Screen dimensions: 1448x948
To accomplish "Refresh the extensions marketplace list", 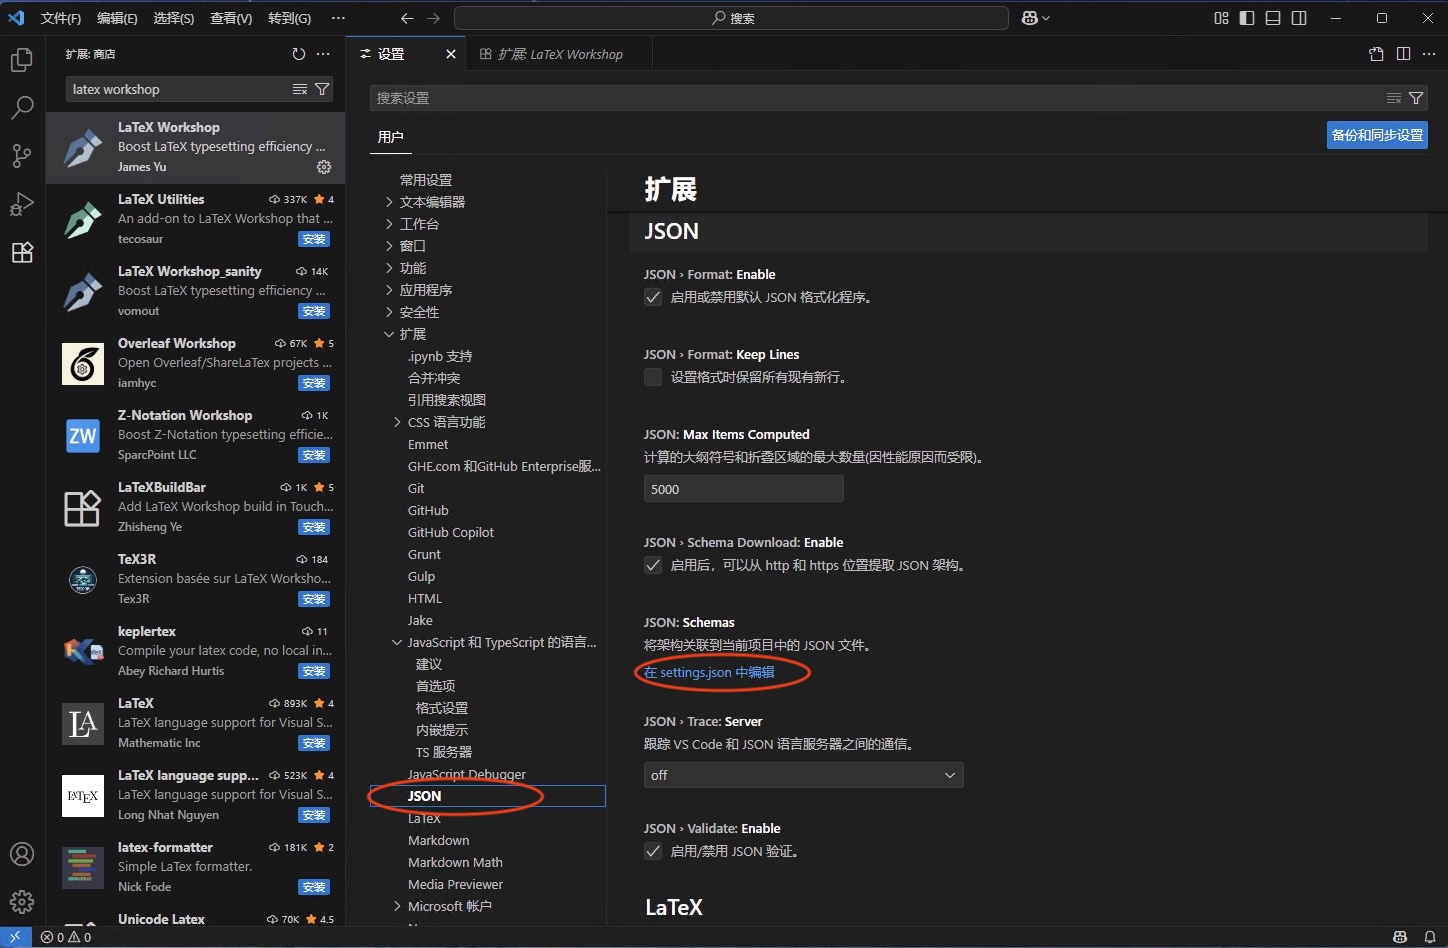I will 298,54.
